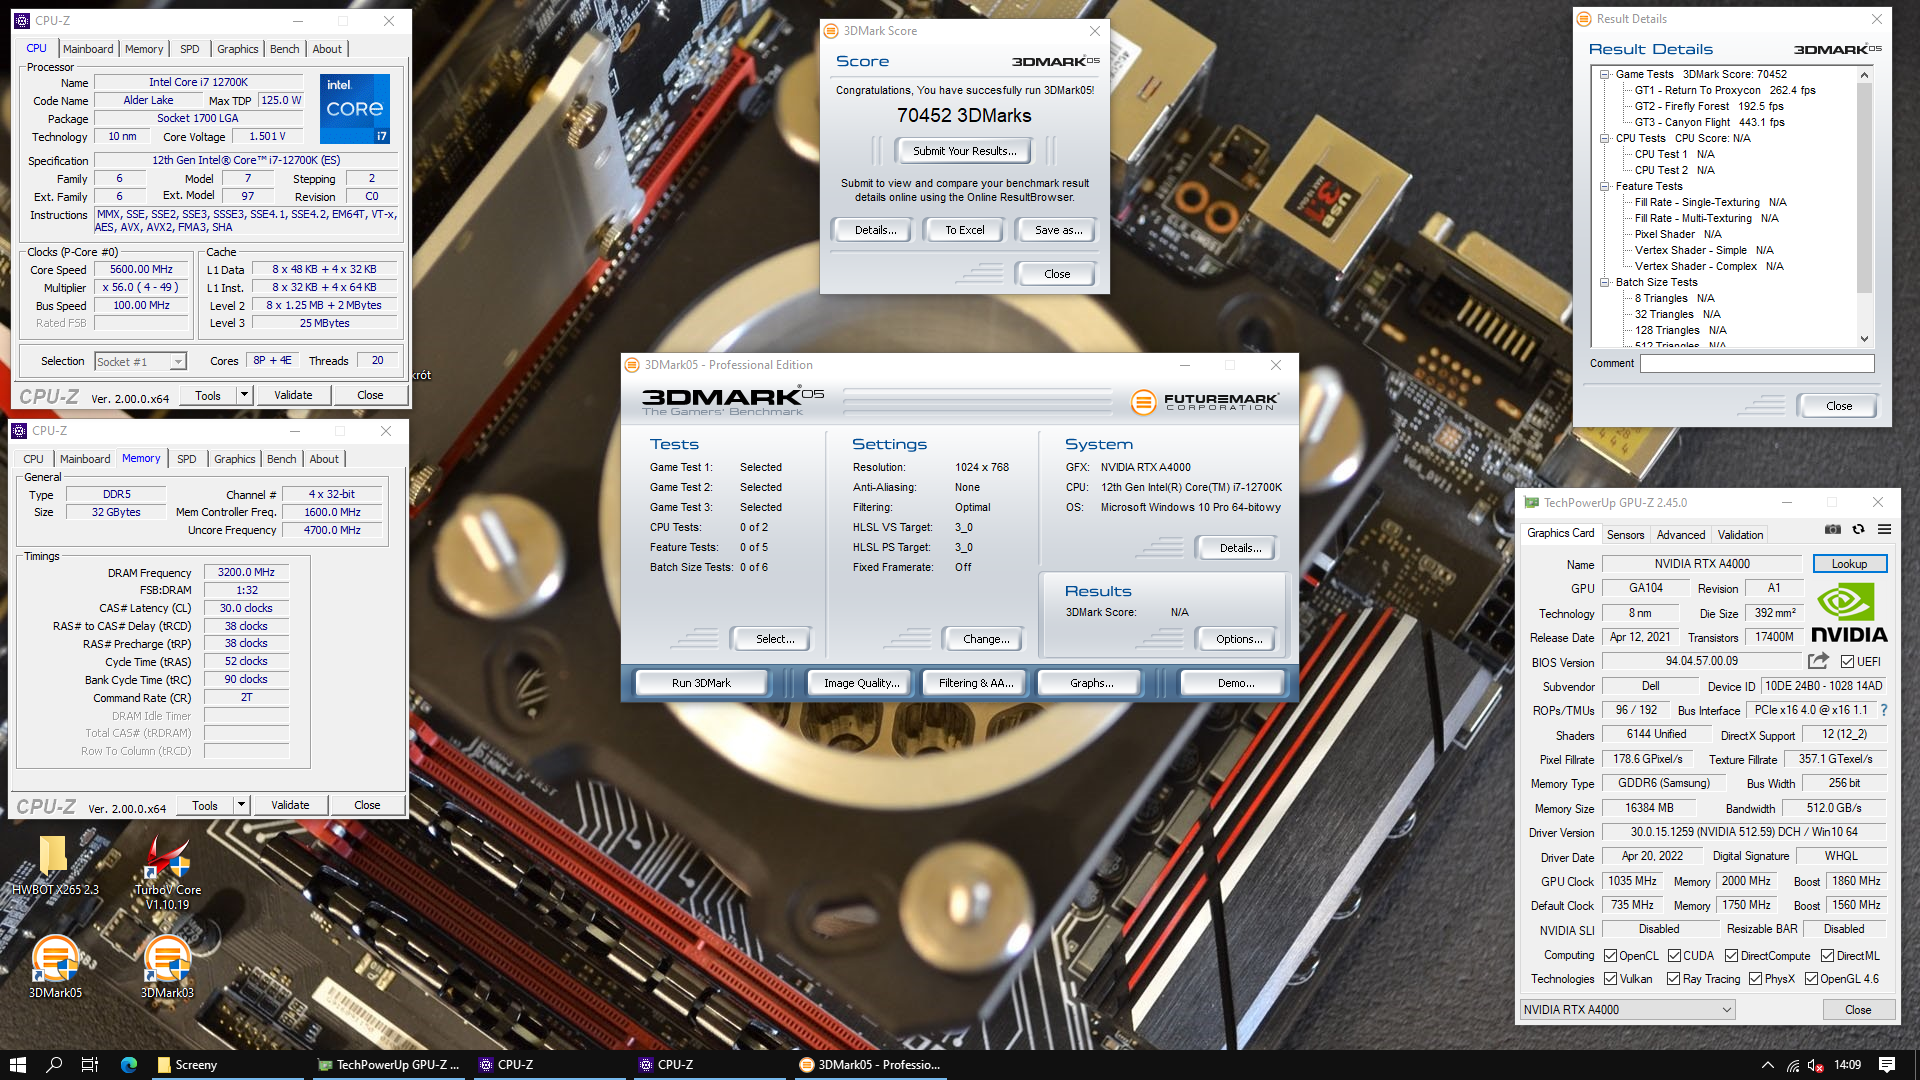Open the Socket #1 selection dropdown
Image resolution: width=1920 pixels, height=1080 pixels.
click(141, 362)
